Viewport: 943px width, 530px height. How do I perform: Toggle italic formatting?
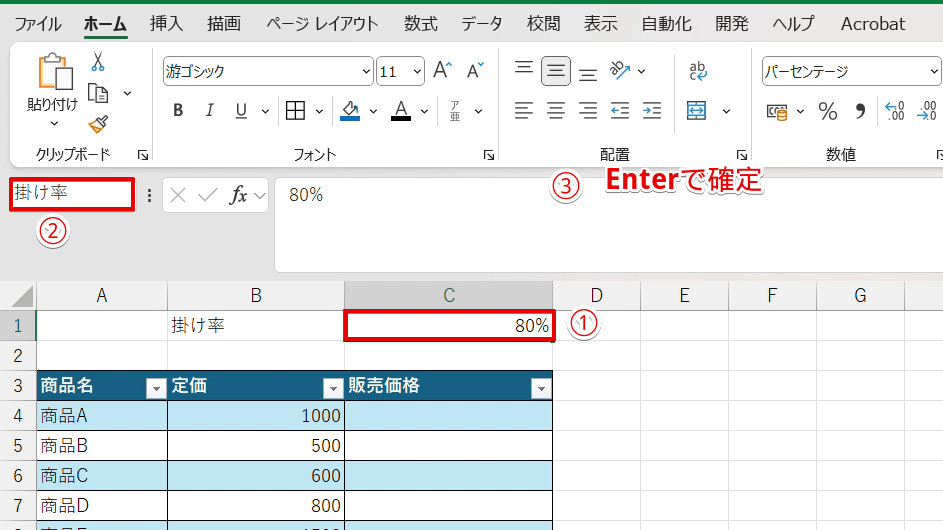pos(209,111)
